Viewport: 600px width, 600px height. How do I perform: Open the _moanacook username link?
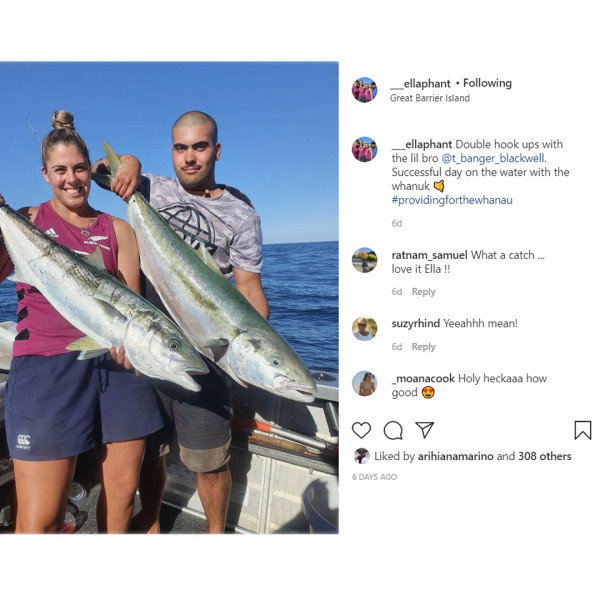tap(423, 378)
